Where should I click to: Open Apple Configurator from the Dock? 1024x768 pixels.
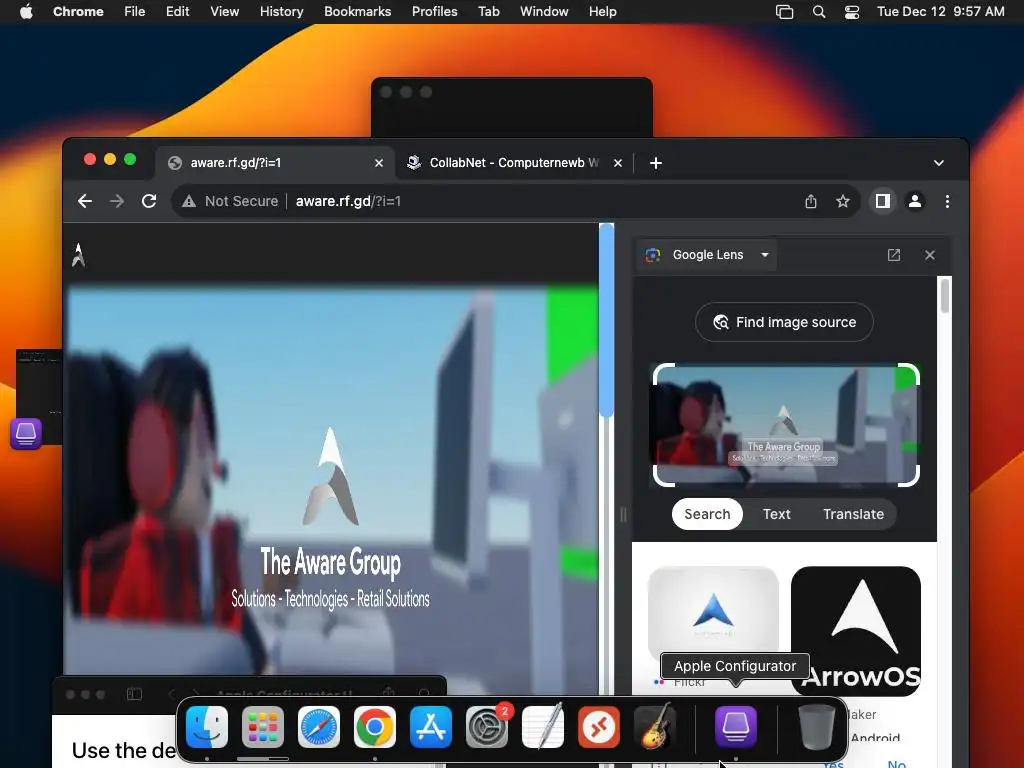coord(736,727)
